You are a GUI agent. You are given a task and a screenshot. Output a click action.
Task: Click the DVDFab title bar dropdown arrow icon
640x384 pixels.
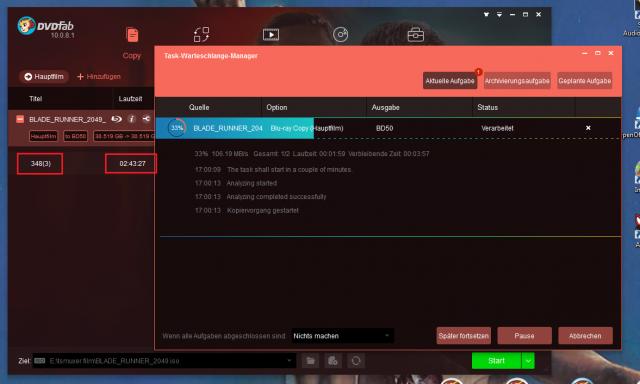coord(499,14)
